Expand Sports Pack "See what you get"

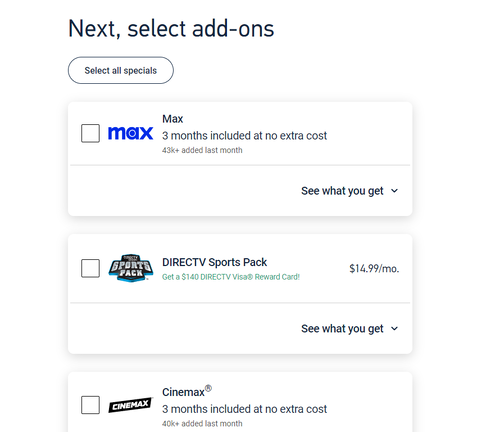(349, 329)
